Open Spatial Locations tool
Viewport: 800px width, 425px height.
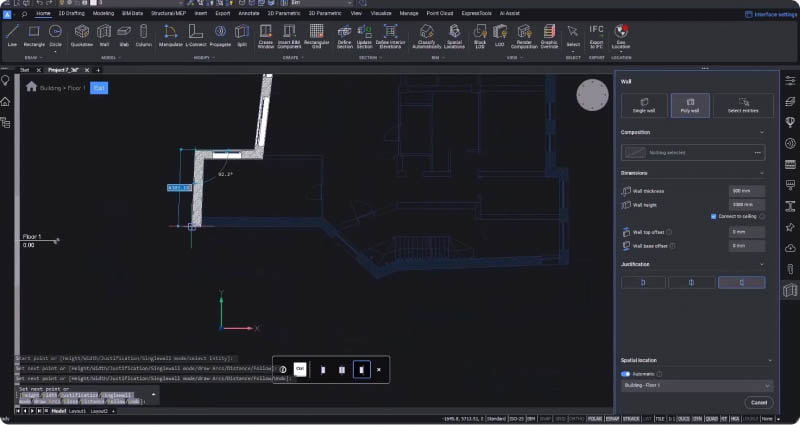(x=454, y=36)
